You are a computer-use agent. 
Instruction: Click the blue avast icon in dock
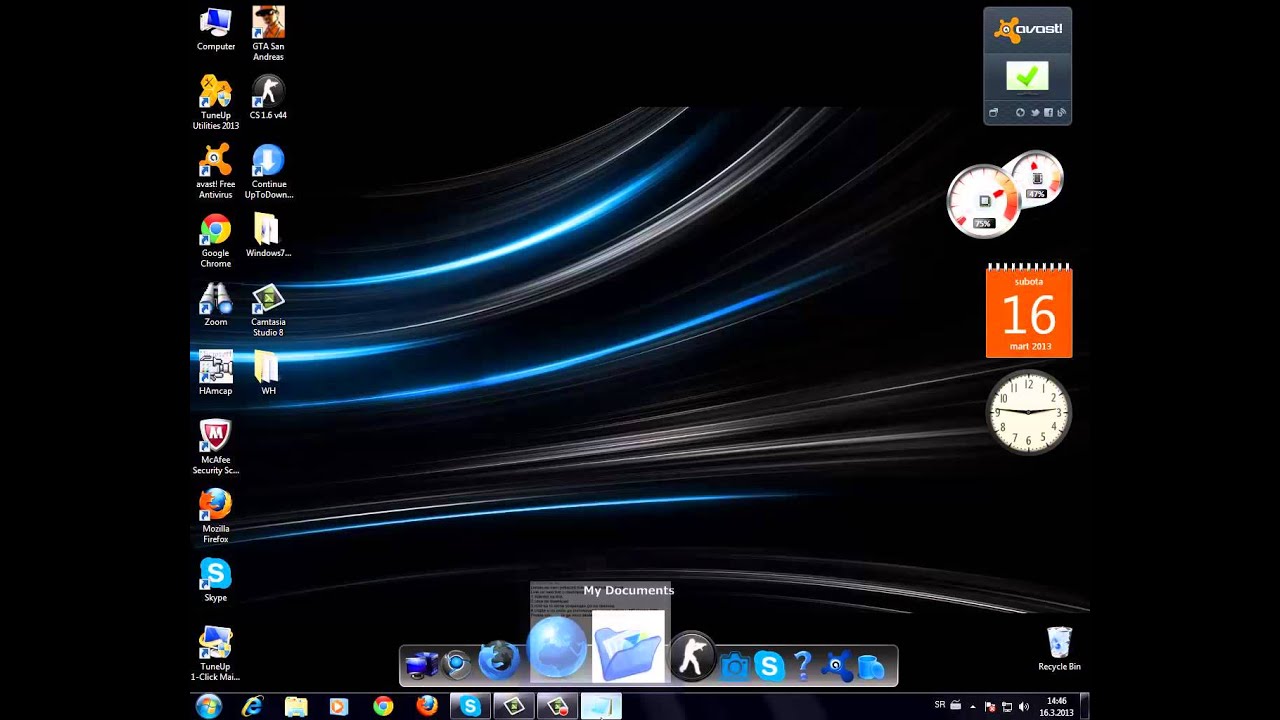pyautogui.click(x=837, y=665)
